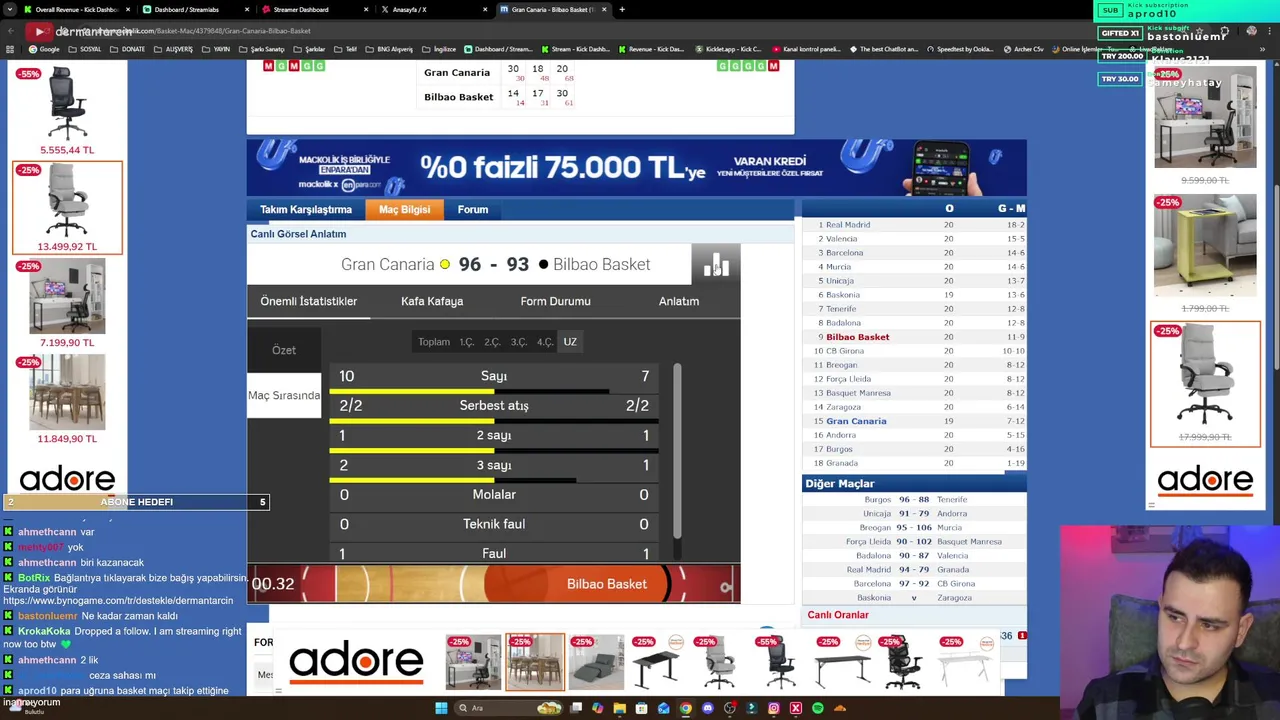Open Google bookmark in bookmarks bar

point(44,49)
